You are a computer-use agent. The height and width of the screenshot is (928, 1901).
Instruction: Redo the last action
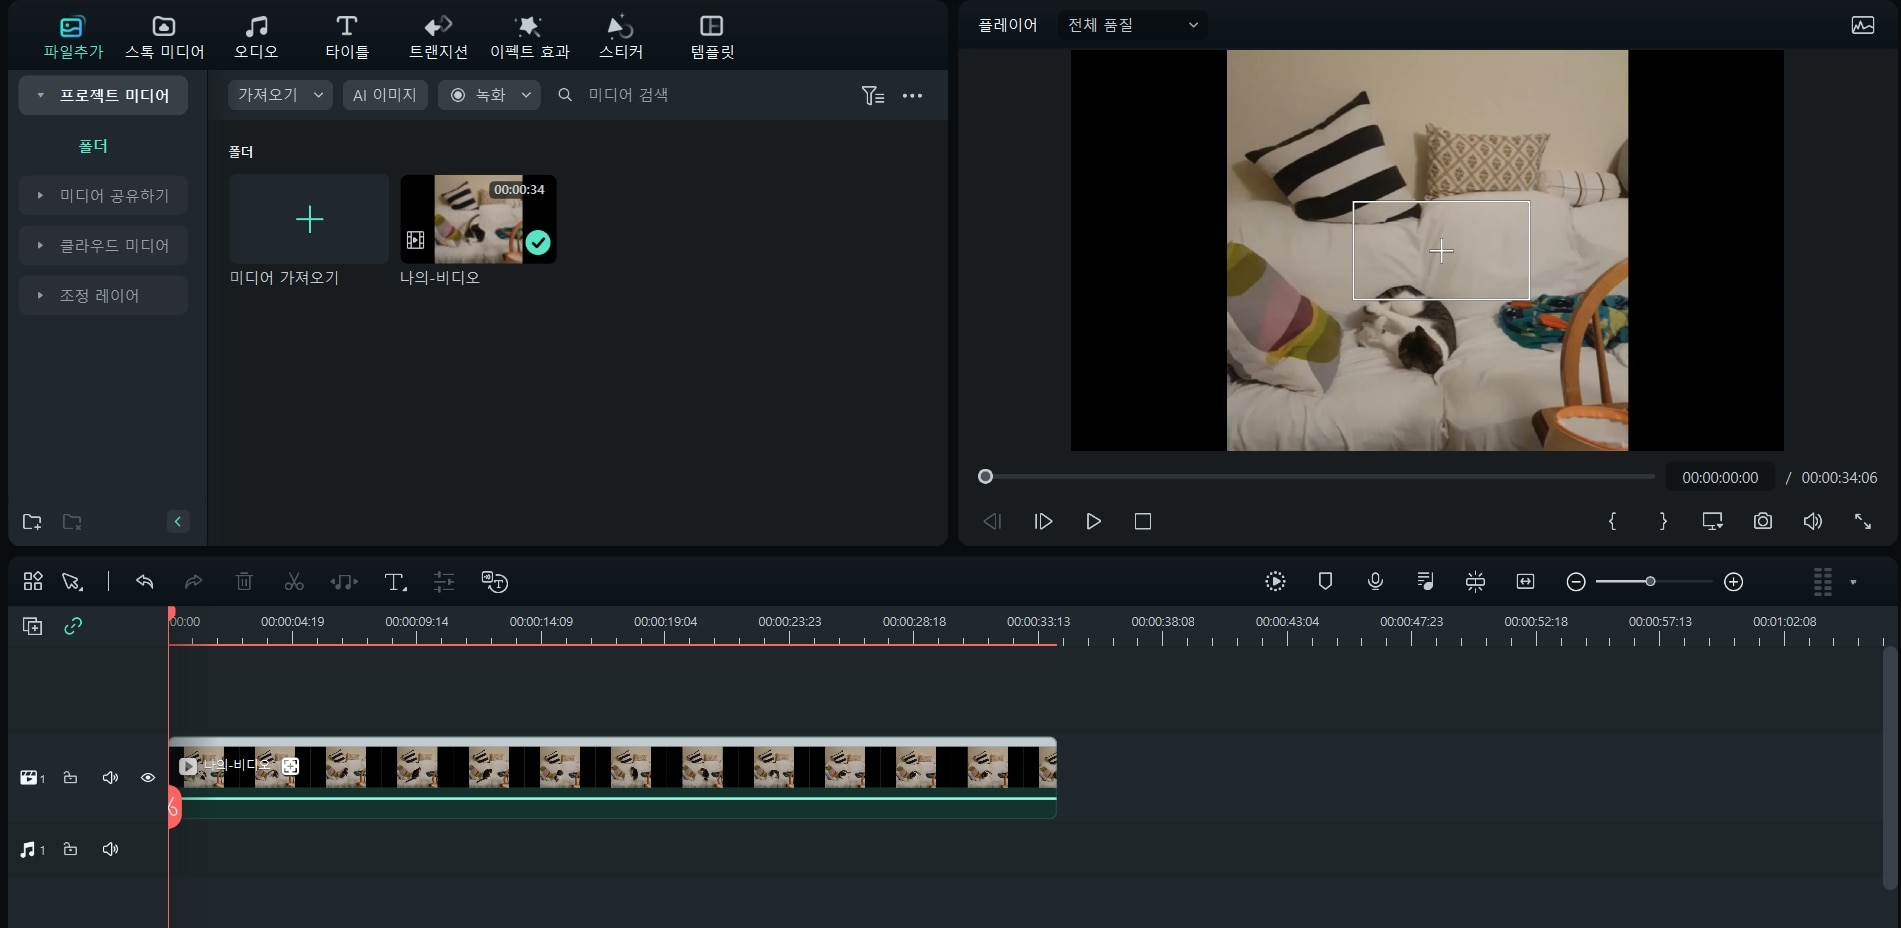coord(194,581)
